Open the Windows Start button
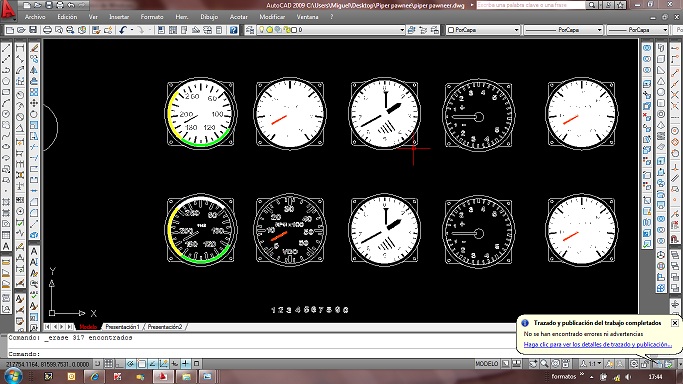 click(13, 376)
